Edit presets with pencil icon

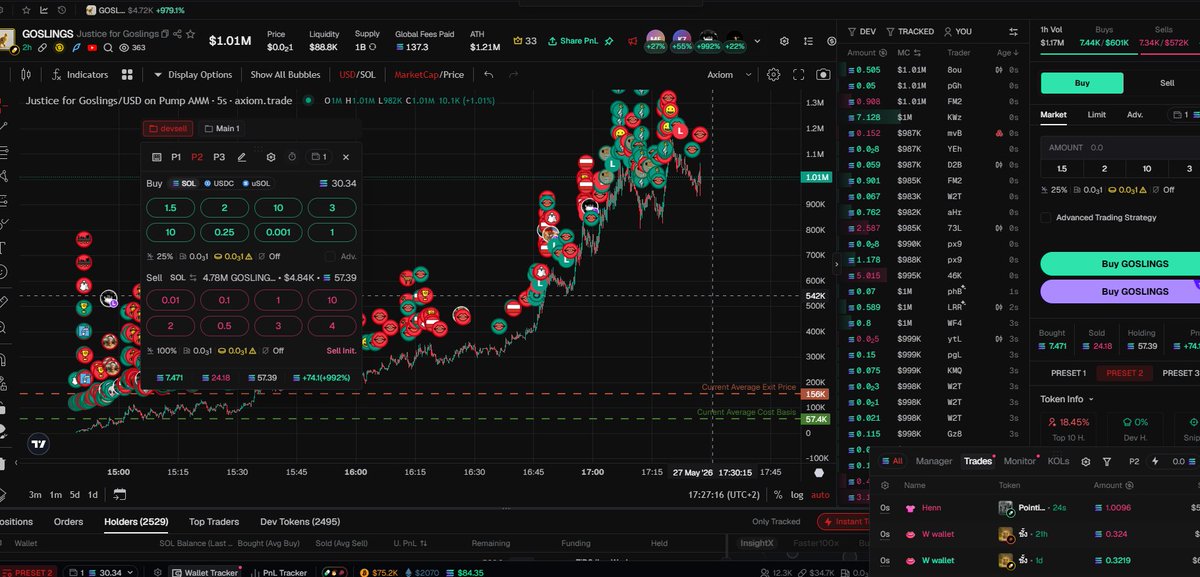pos(241,157)
